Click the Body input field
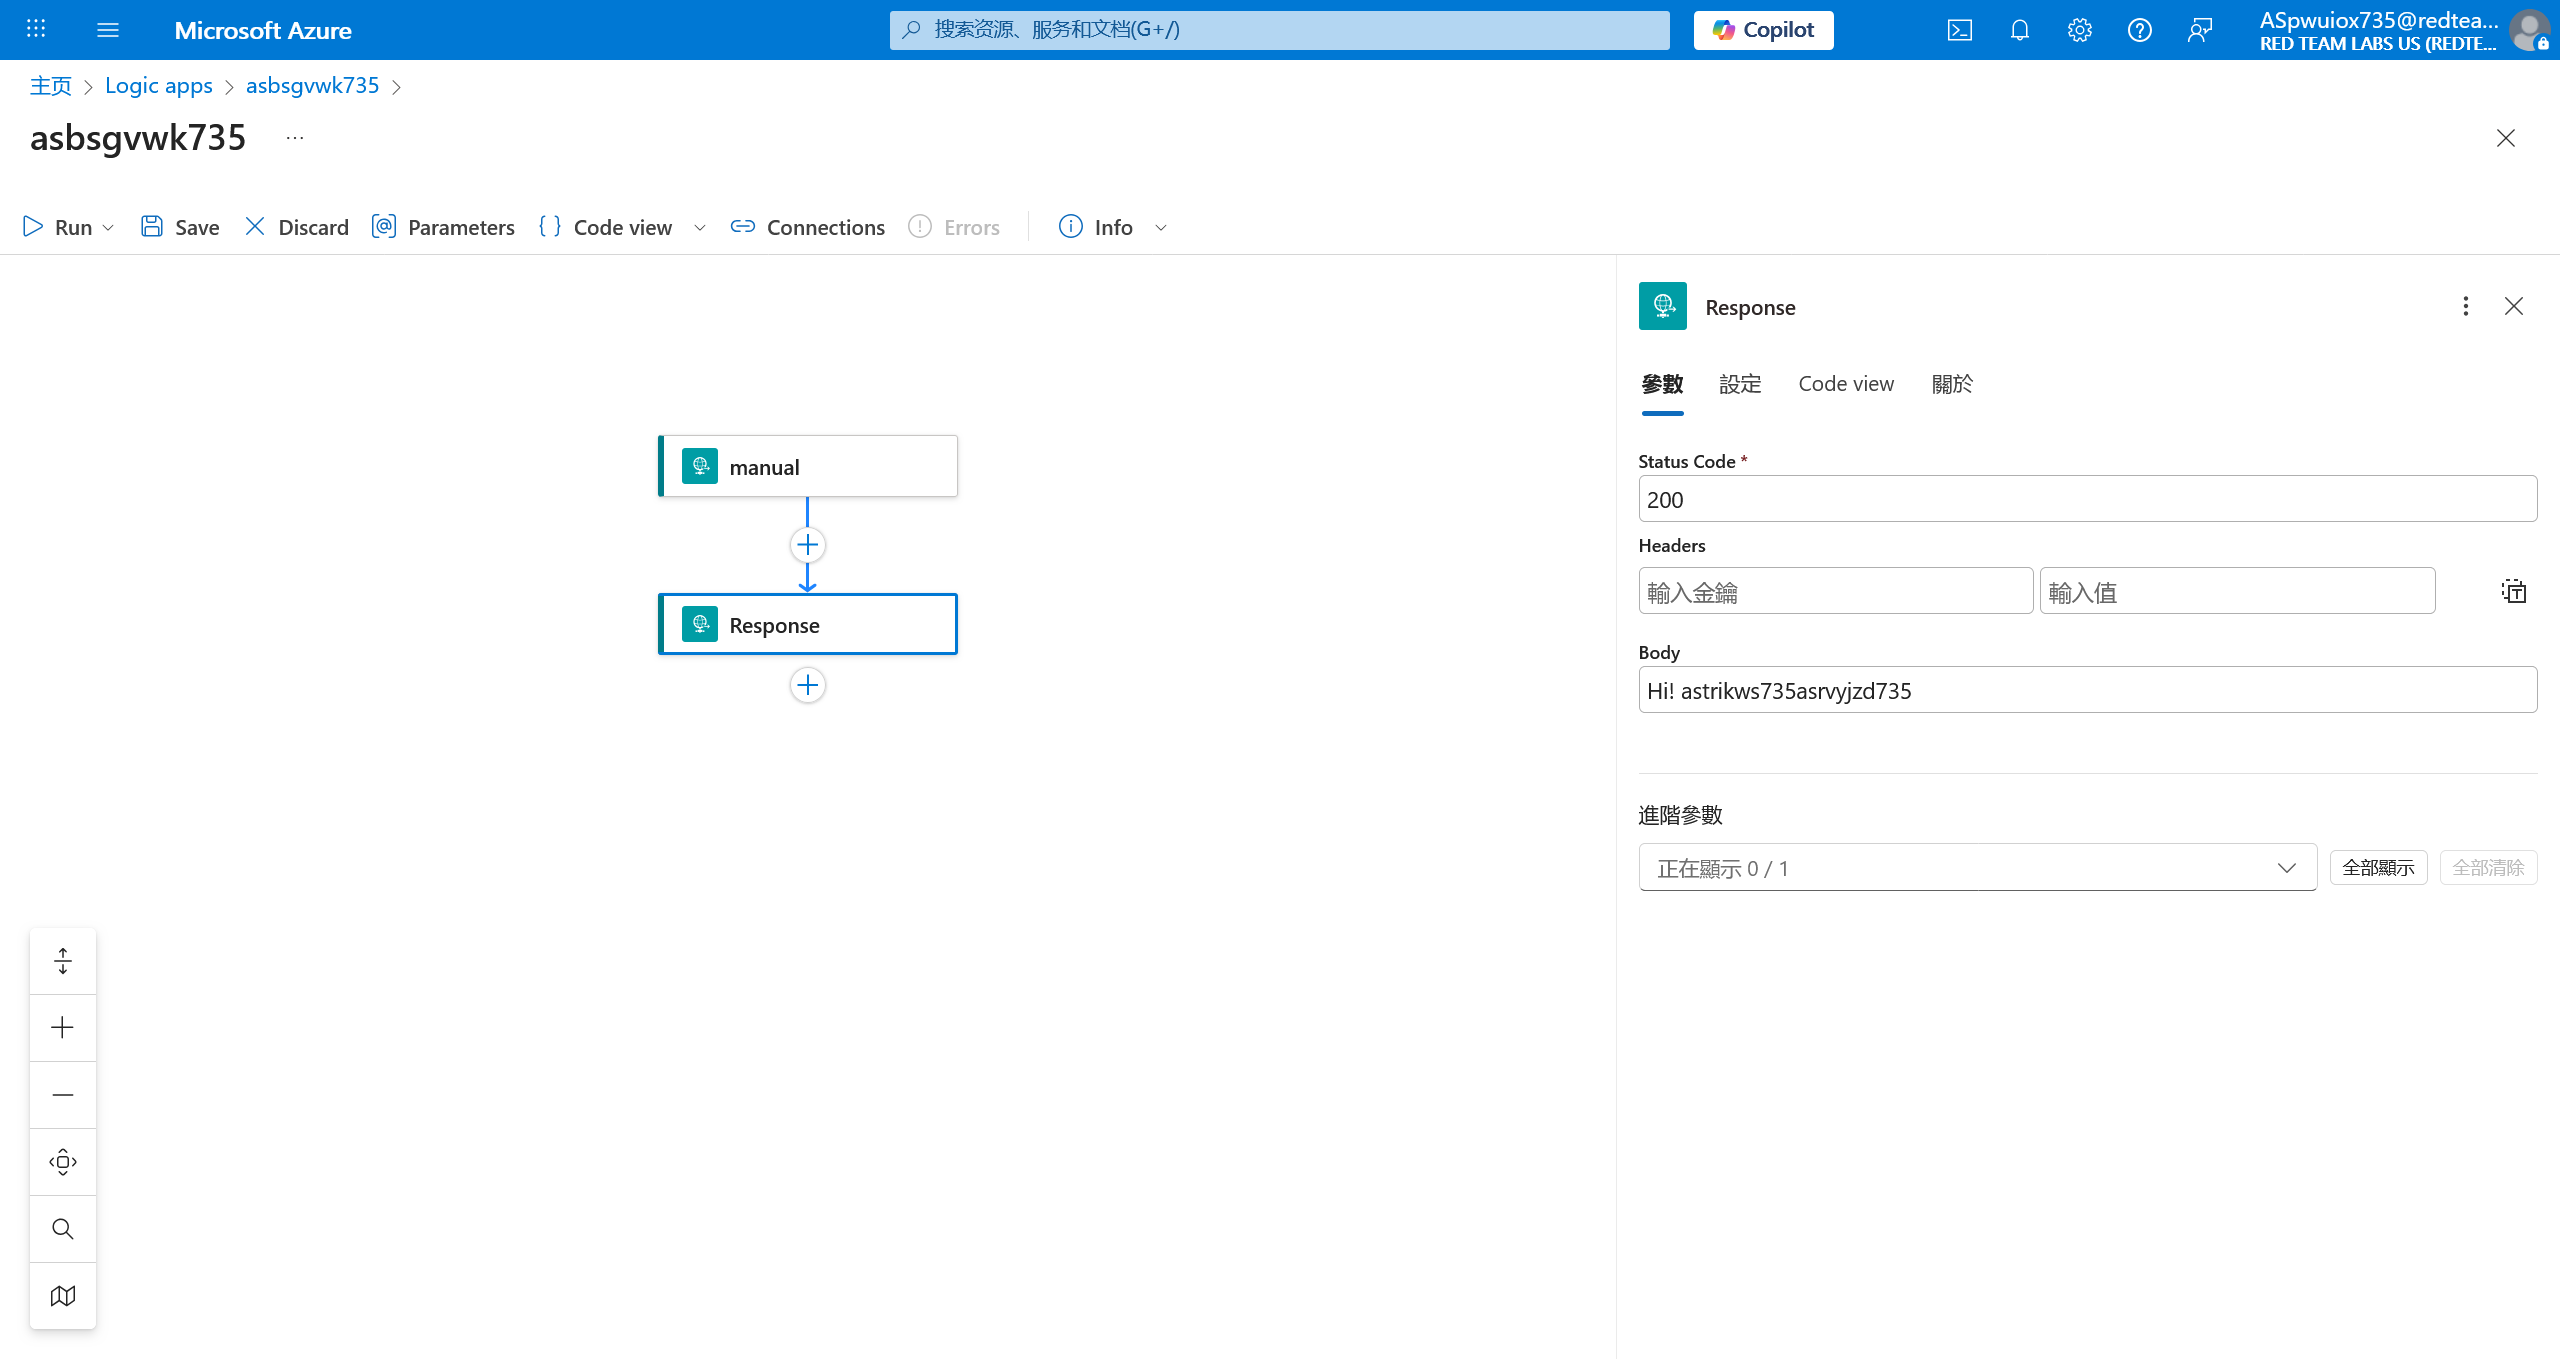Image resolution: width=2560 pixels, height=1359 pixels. [2087, 690]
